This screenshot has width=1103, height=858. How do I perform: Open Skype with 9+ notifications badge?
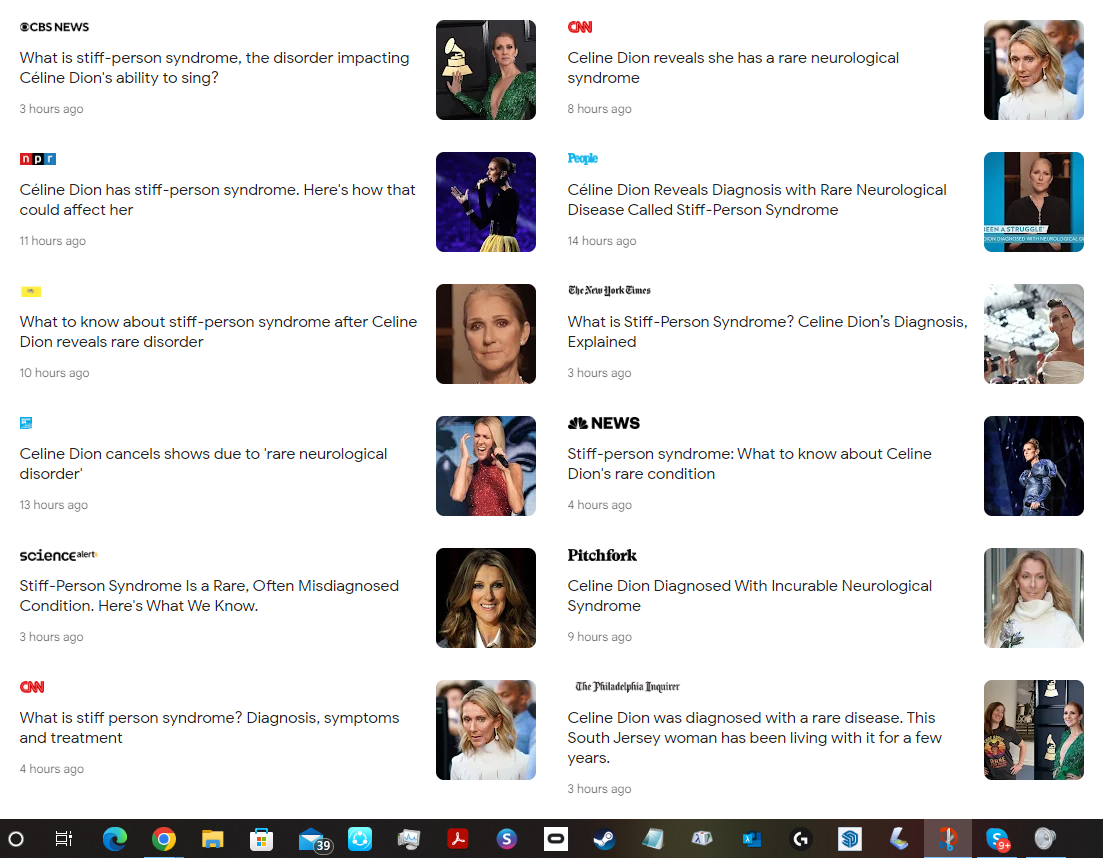[997, 839]
